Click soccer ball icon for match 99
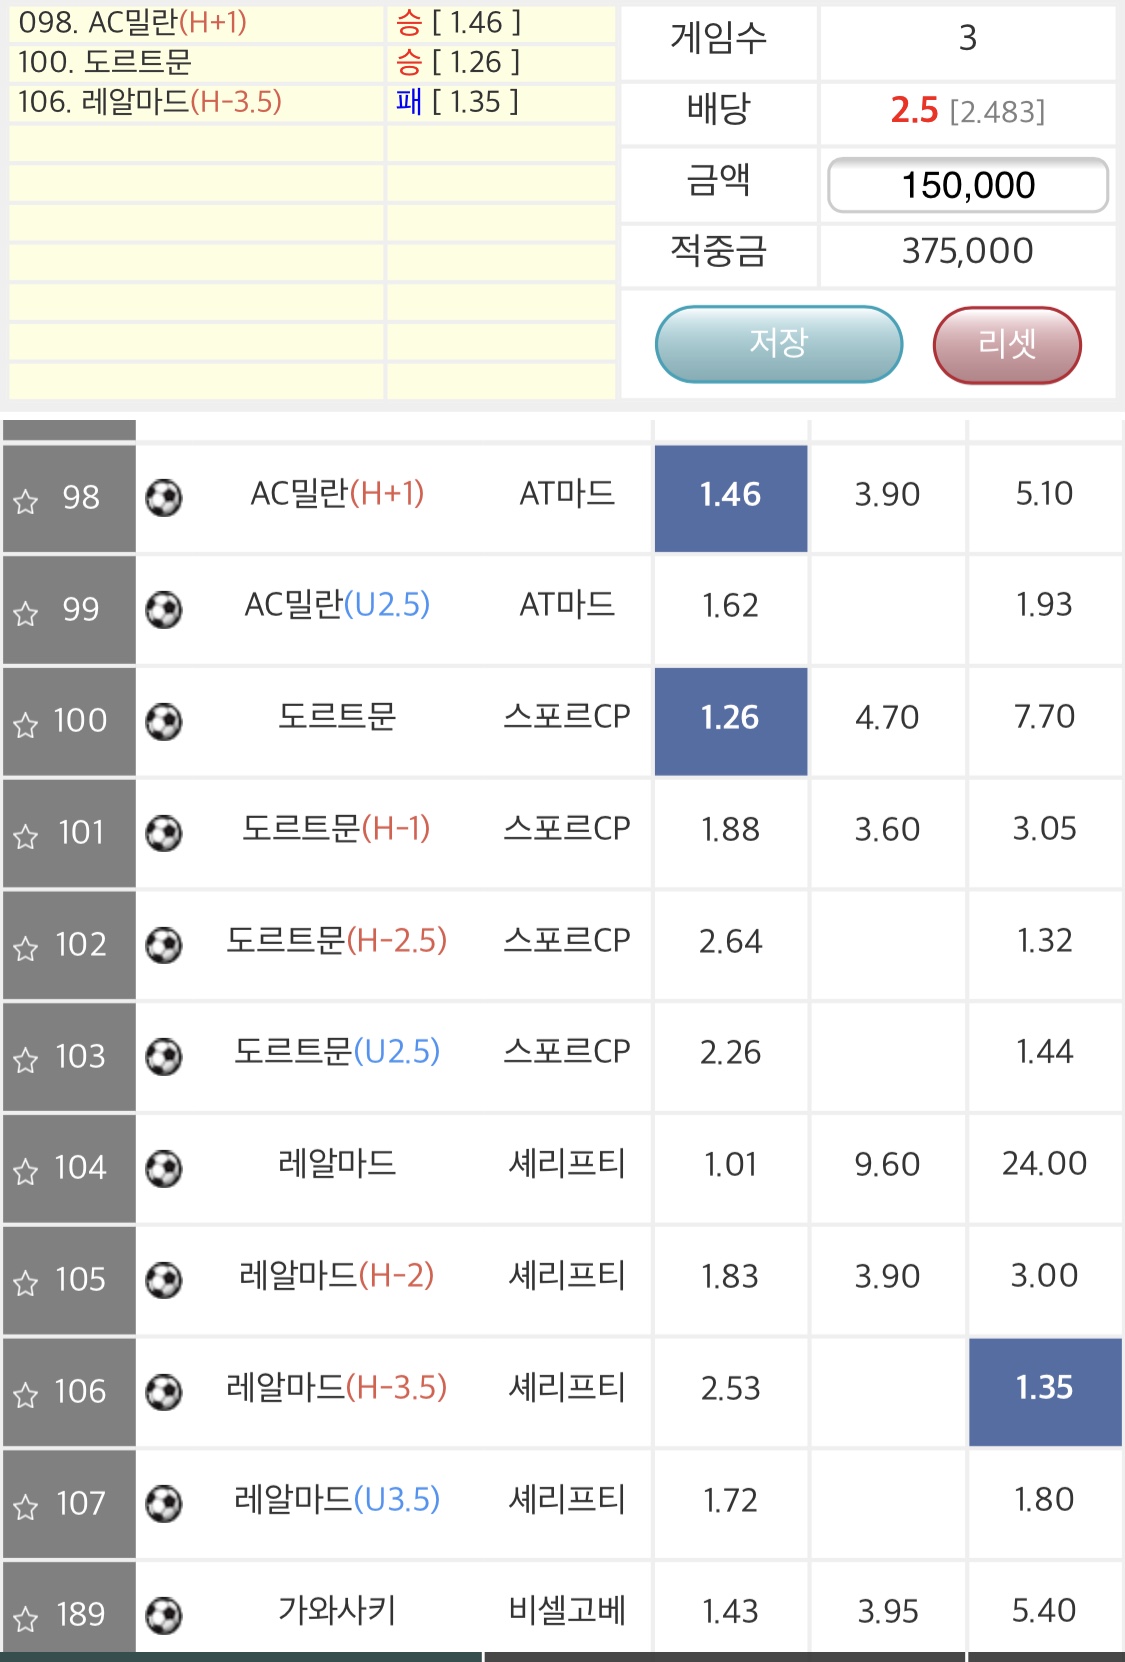Image resolution: width=1125 pixels, height=1662 pixels. coord(164,609)
